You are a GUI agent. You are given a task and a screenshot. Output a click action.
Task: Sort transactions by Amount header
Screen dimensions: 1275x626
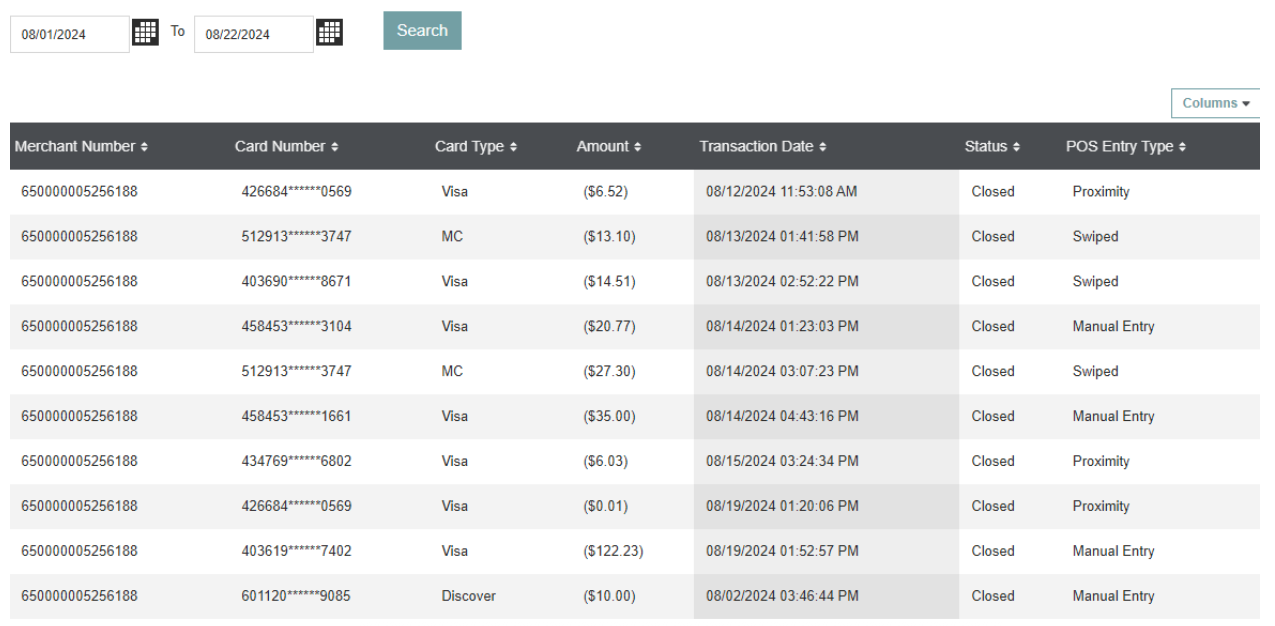point(607,147)
